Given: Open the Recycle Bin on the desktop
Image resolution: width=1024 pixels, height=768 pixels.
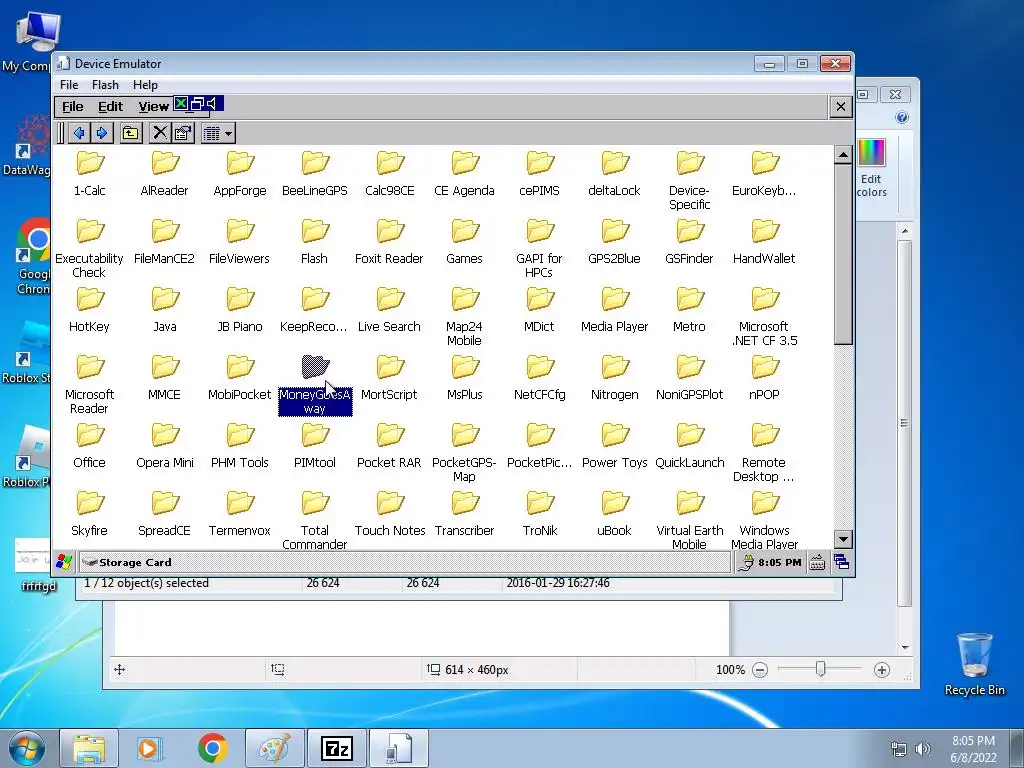Looking at the screenshot, I should pyautogui.click(x=974, y=664).
